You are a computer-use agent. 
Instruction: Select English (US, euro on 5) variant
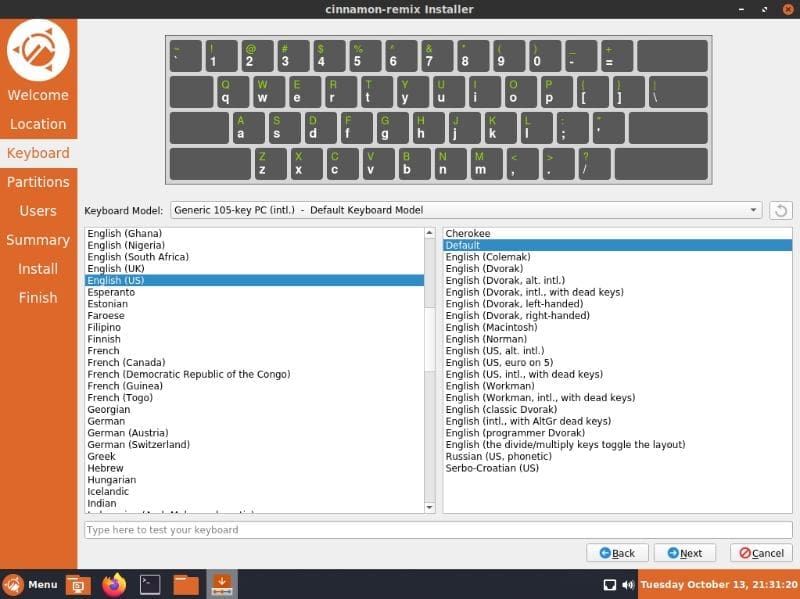click(617, 363)
